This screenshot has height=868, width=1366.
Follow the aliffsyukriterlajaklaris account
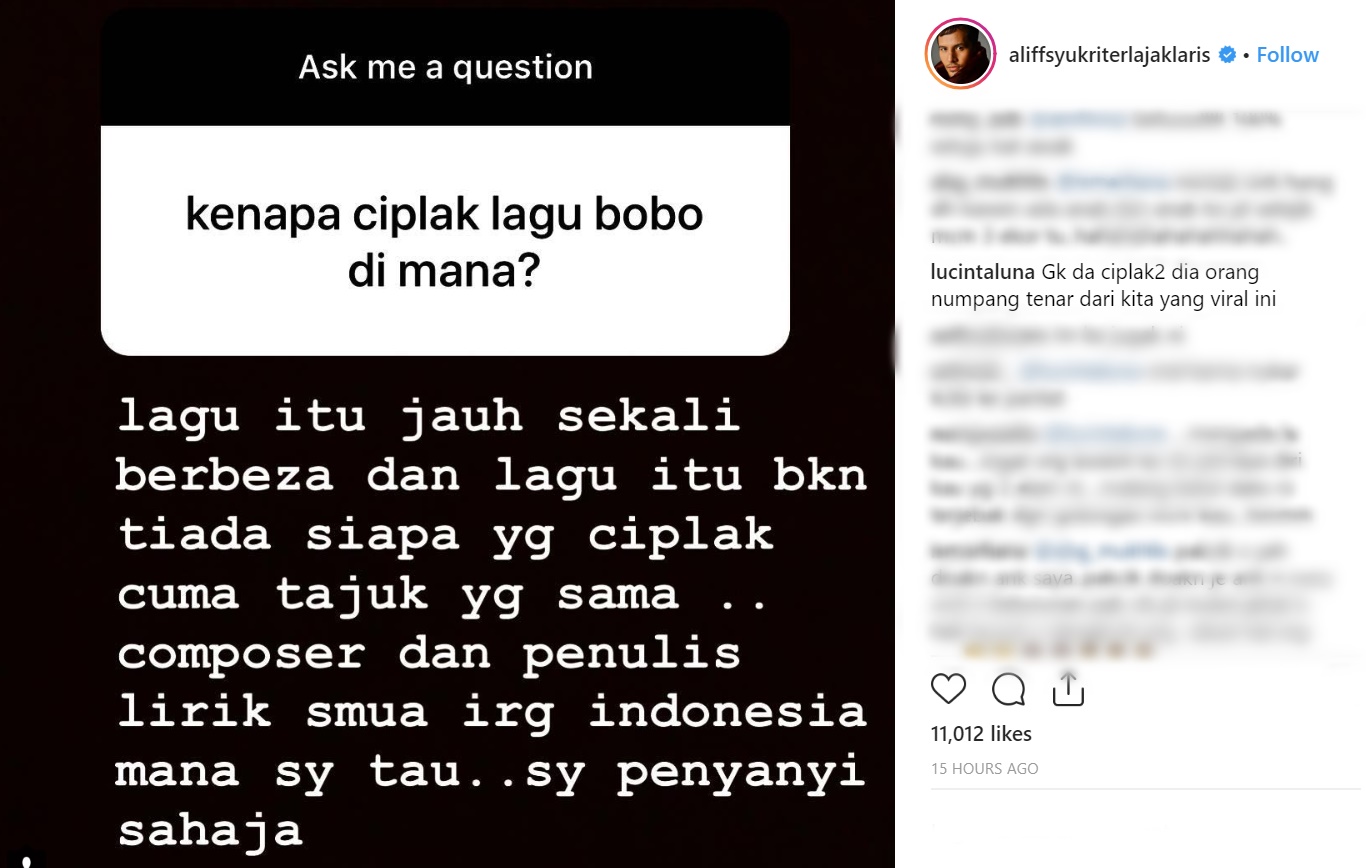pos(1287,55)
